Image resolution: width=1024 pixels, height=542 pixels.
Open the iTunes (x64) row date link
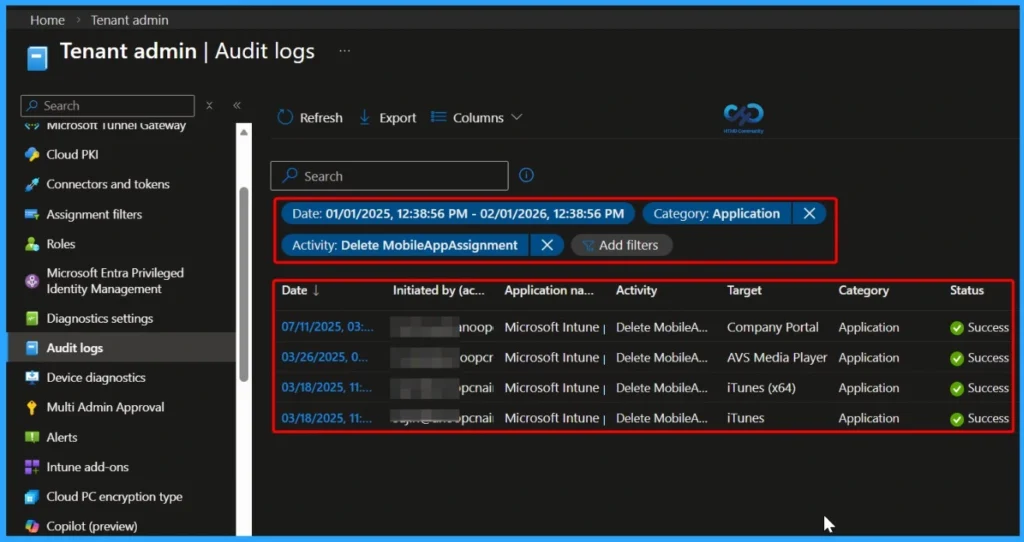pyautogui.click(x=327, y=387)
